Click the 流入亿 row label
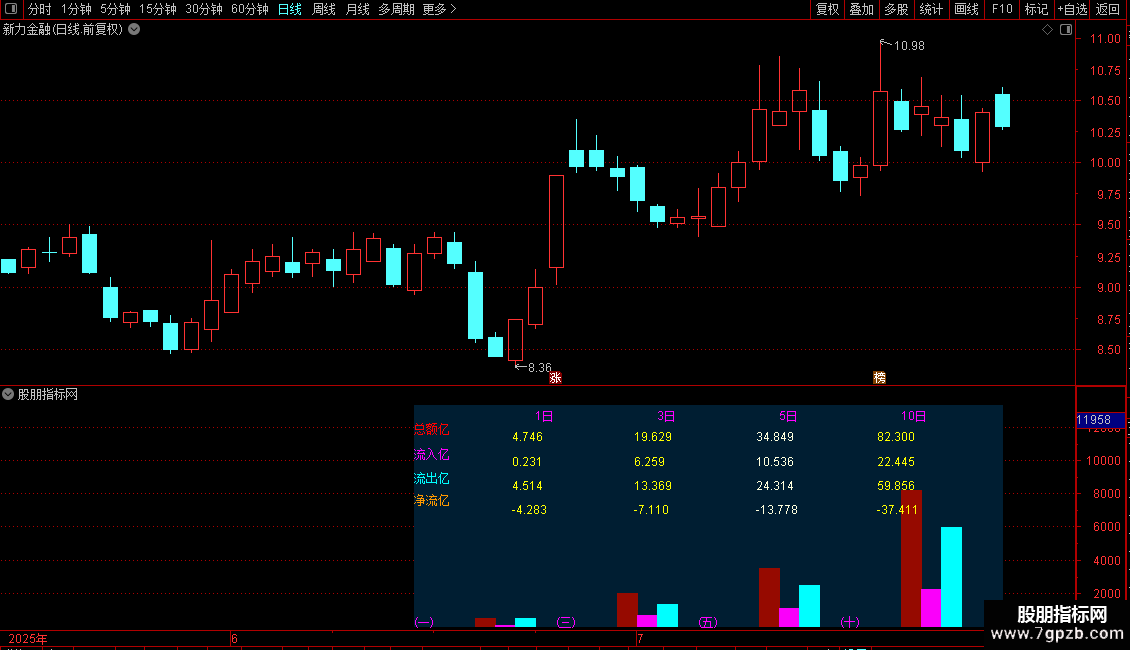The width and height of the screenshot is (1130, 650). pyautogui.click(x=432, y=455)
